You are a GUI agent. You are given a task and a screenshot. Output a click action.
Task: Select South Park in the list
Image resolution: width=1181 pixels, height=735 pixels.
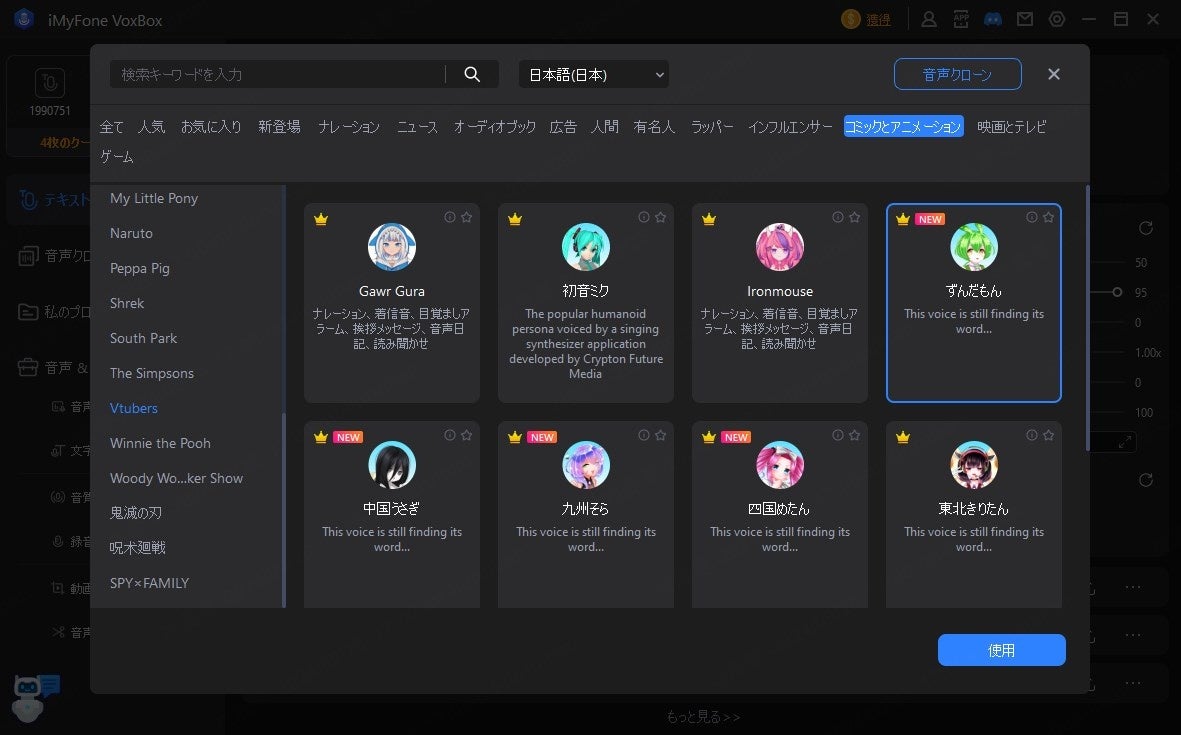[x=143, y=338]
